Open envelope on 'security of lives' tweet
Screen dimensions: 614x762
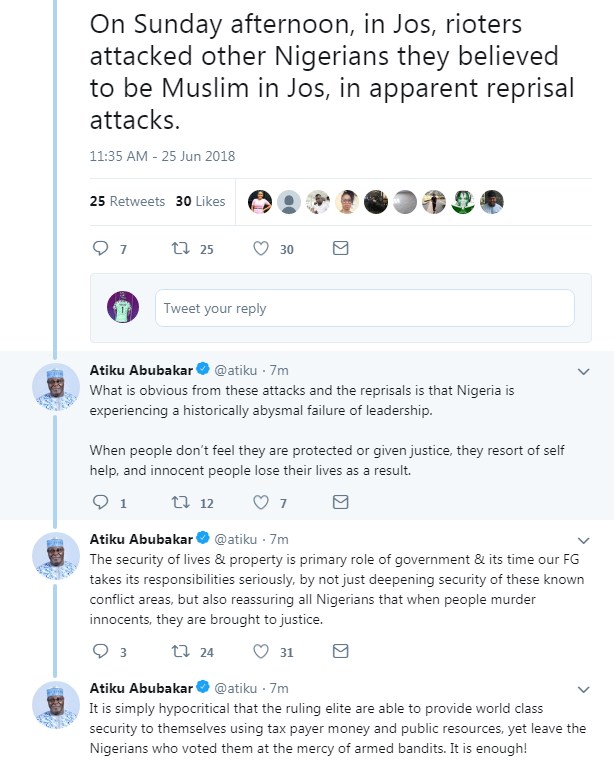point(340,651)
